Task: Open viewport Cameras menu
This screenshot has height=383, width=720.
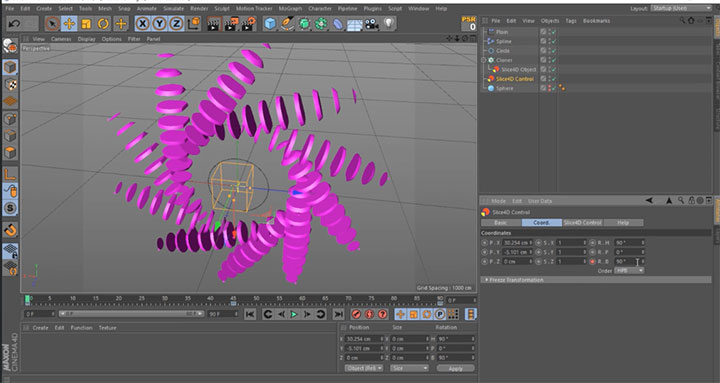Action: click(x=61, y=39)
